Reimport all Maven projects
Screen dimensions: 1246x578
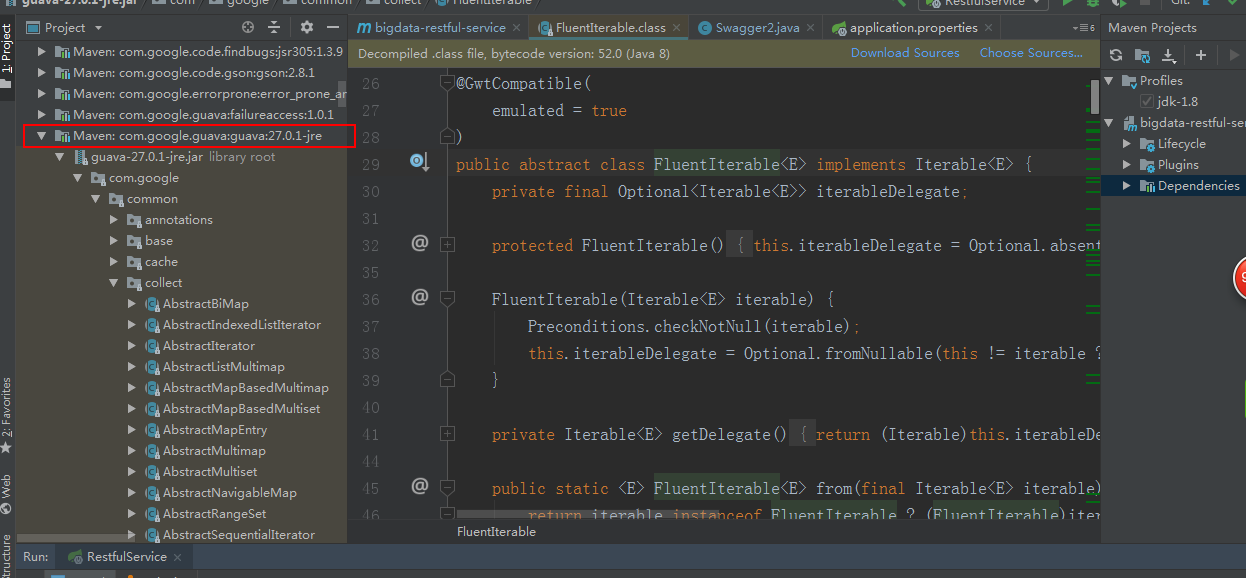(x=1116, y=55)
